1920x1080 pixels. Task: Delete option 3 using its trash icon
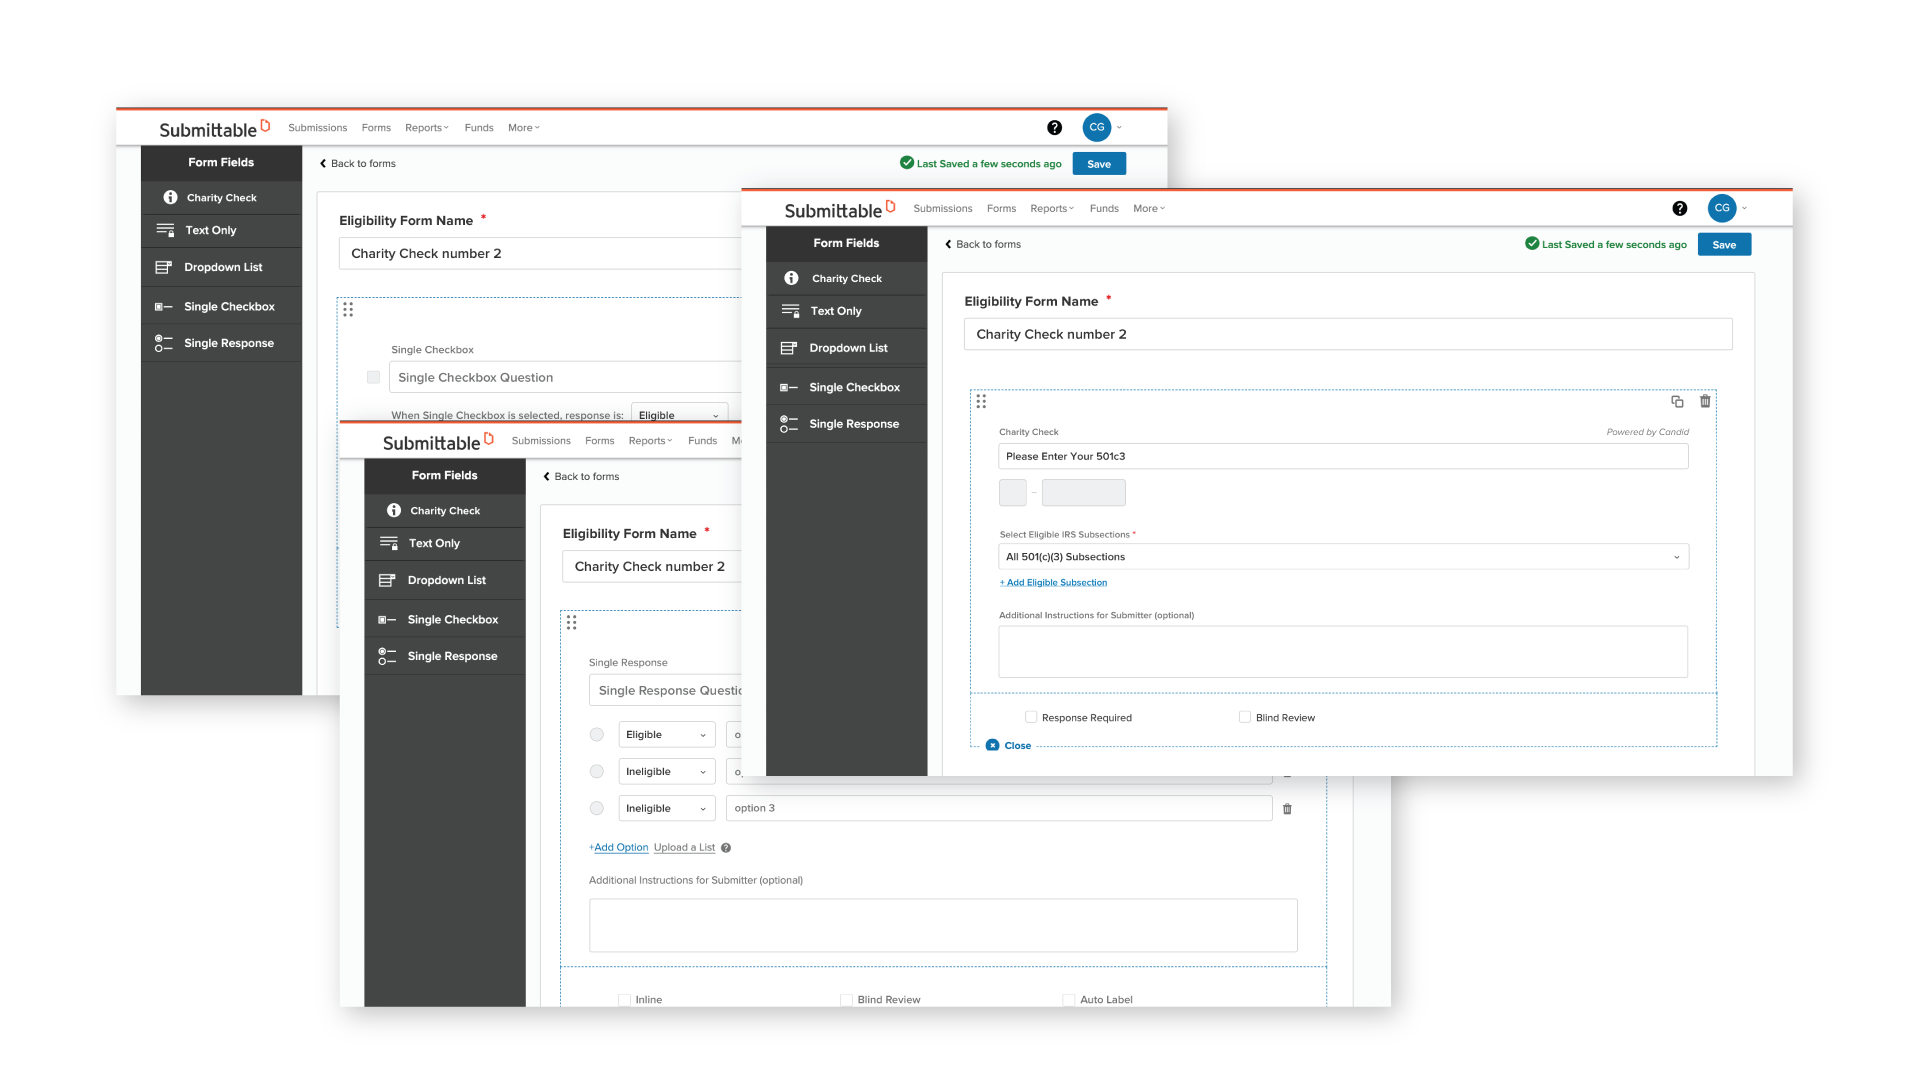tap(1287, 809)
